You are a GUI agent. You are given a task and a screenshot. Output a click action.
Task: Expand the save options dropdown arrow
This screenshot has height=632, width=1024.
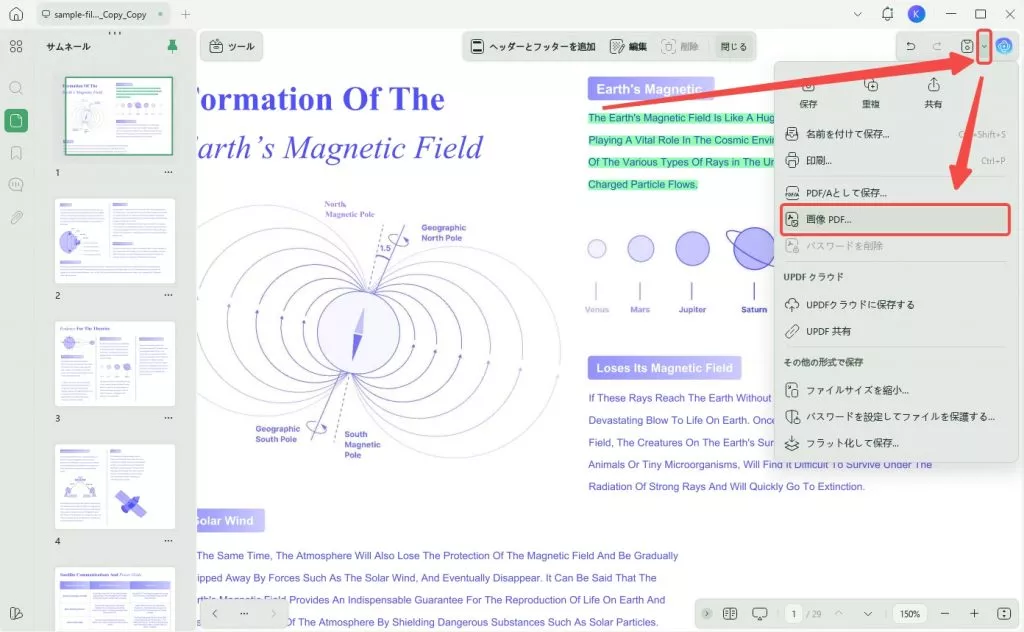click(x=984, y=46)
